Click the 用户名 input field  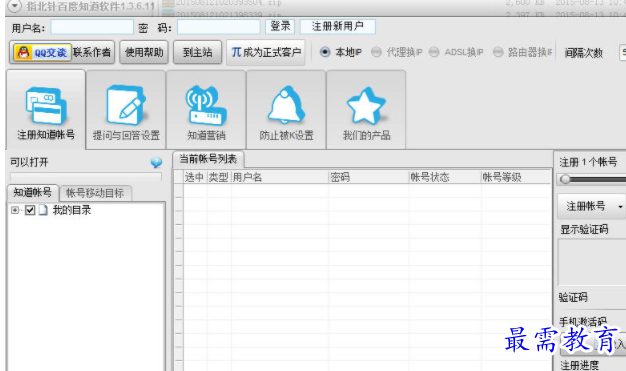(92, 27)
